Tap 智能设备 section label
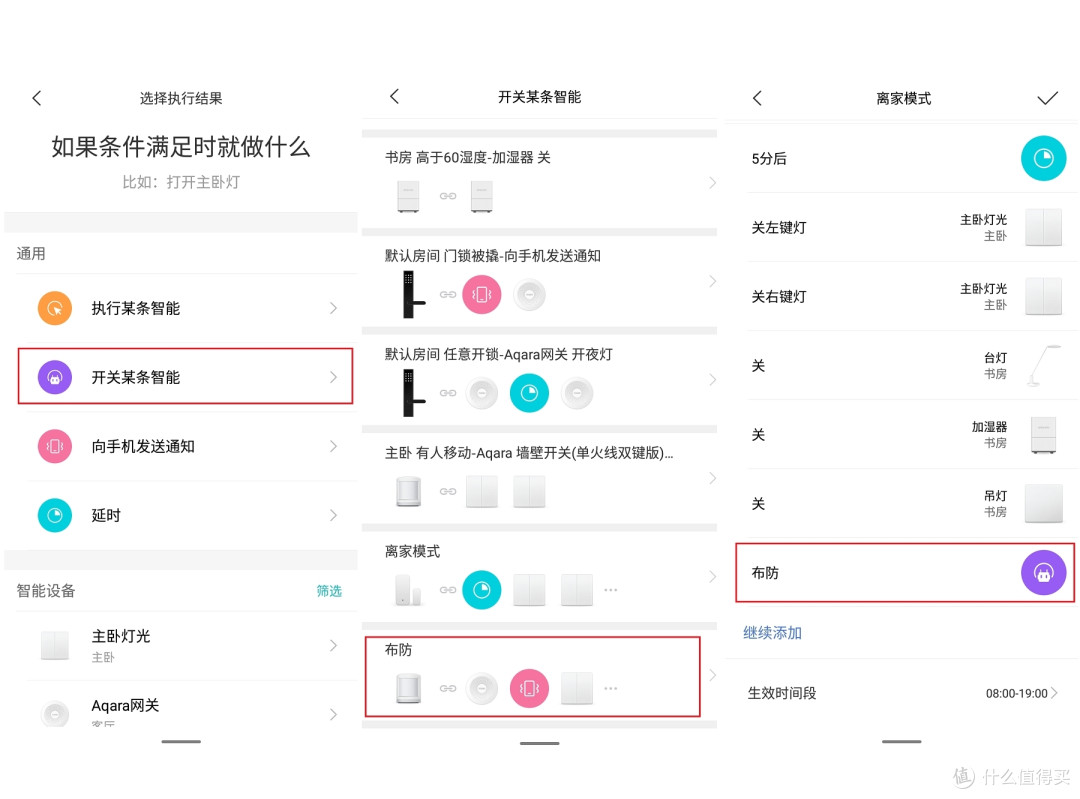1080x799 pixels. pos(45,590)
